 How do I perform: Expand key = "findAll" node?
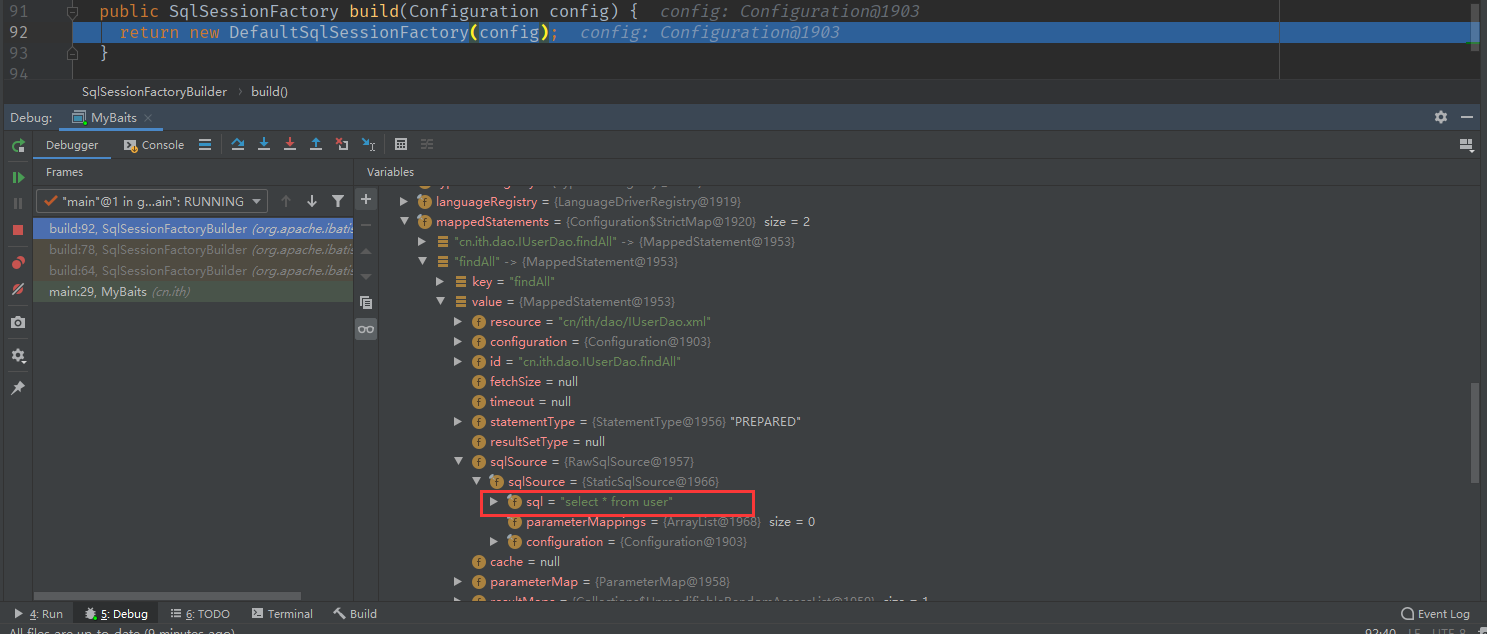pos(440,282)
